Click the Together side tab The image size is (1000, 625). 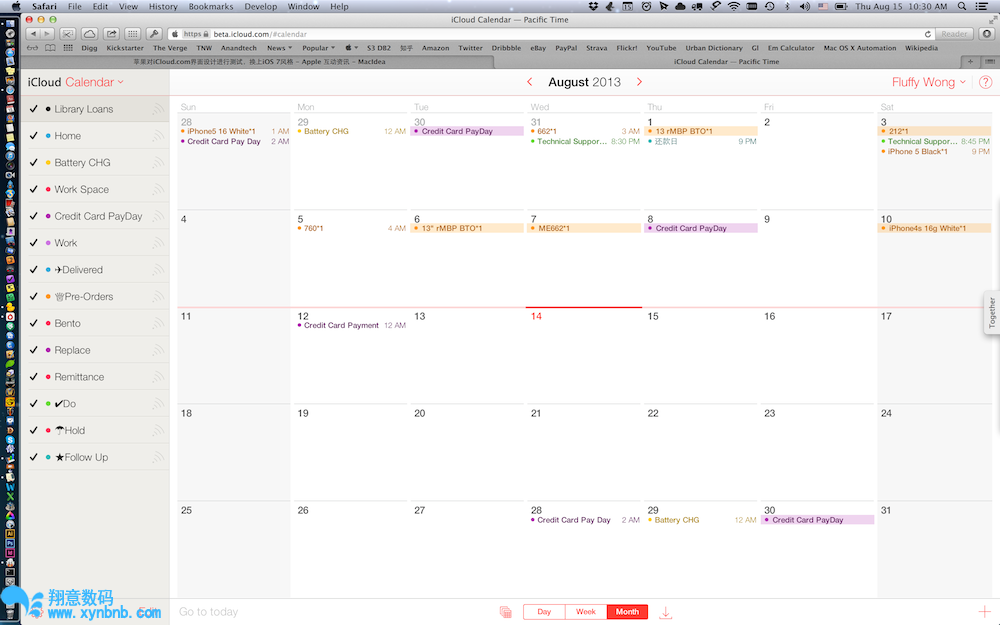[x=992, y=312]
